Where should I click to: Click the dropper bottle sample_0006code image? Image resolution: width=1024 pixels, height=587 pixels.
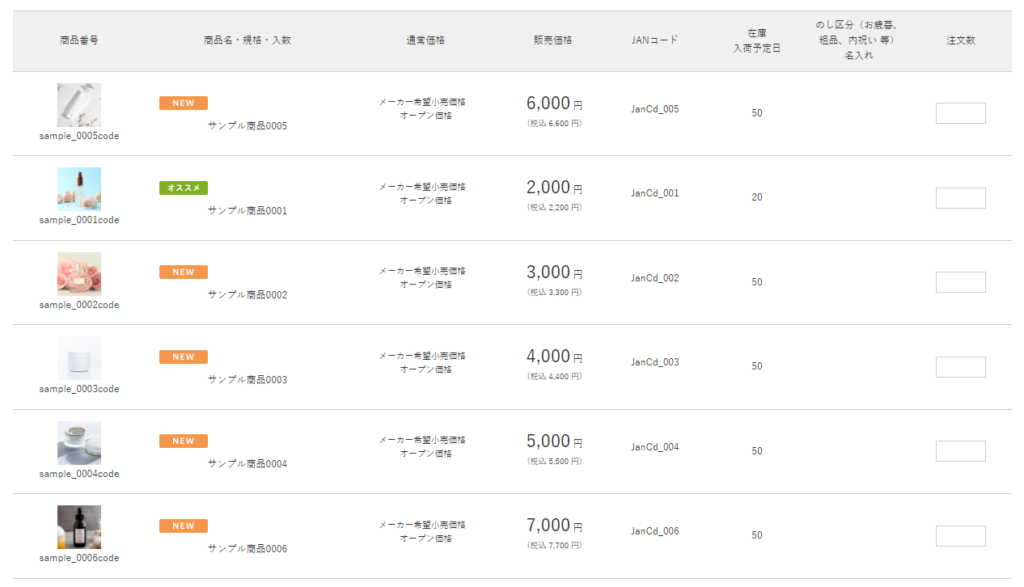[x=79, y=527]
